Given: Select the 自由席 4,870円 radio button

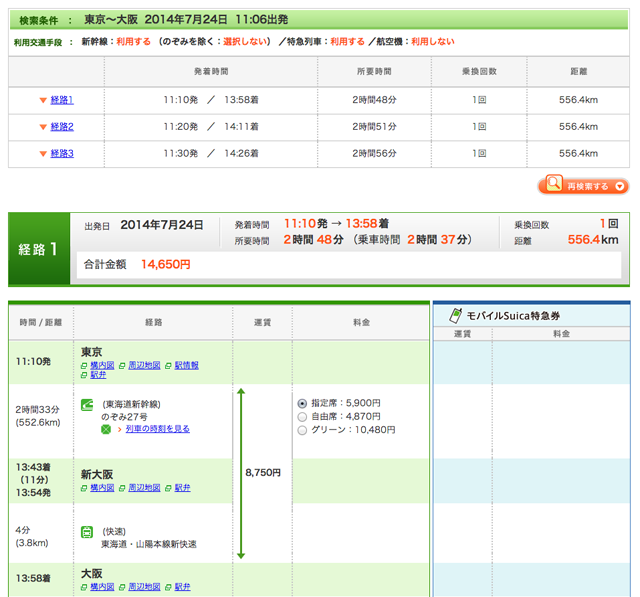Looking at the screenshot, I should tap(302, 417).
